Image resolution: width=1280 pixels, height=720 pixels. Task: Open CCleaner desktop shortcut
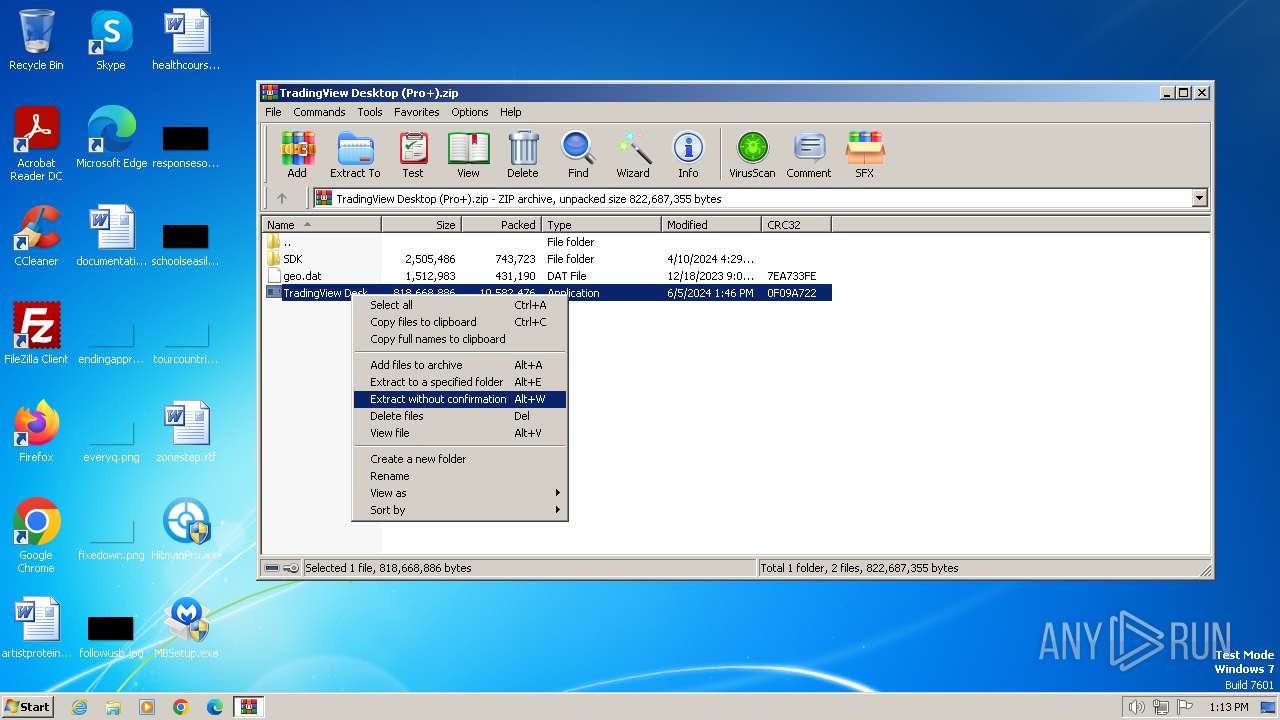[36, 237]
